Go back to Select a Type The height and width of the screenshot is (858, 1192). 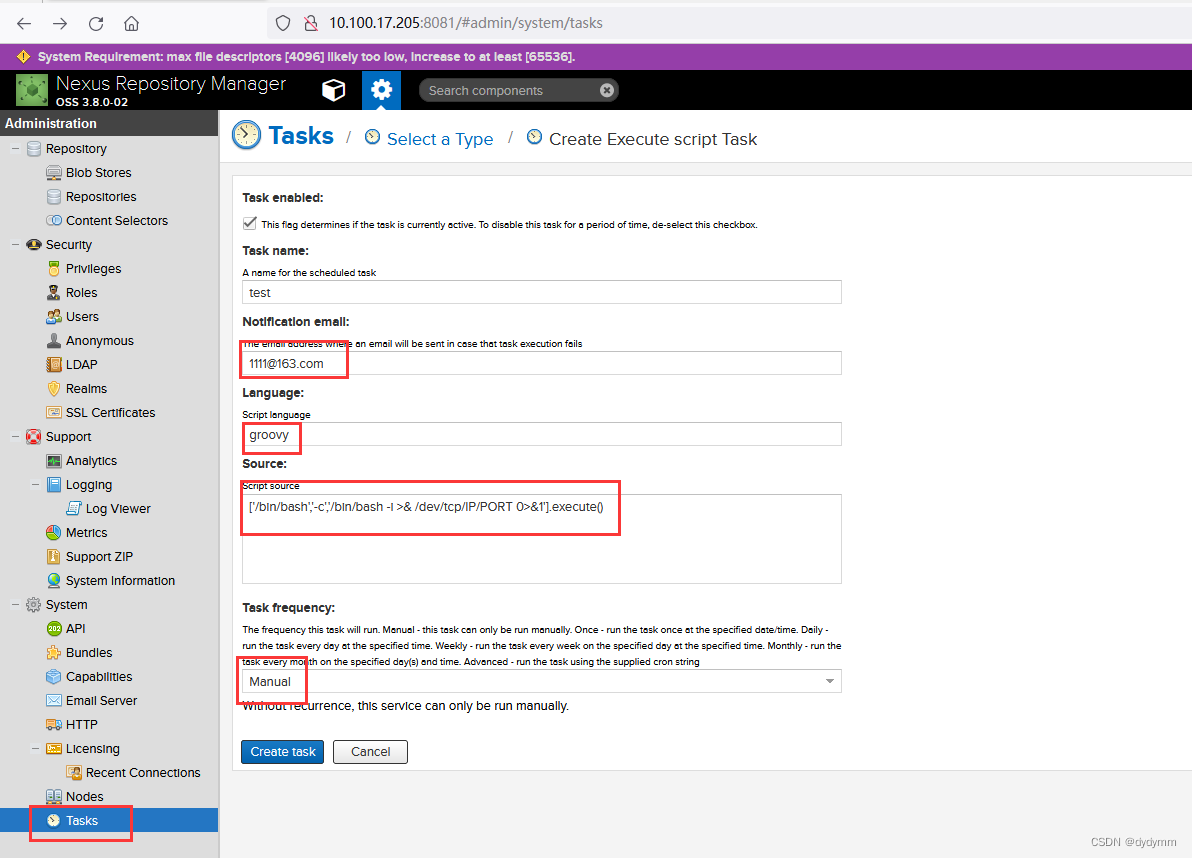(x=439, y=139)
